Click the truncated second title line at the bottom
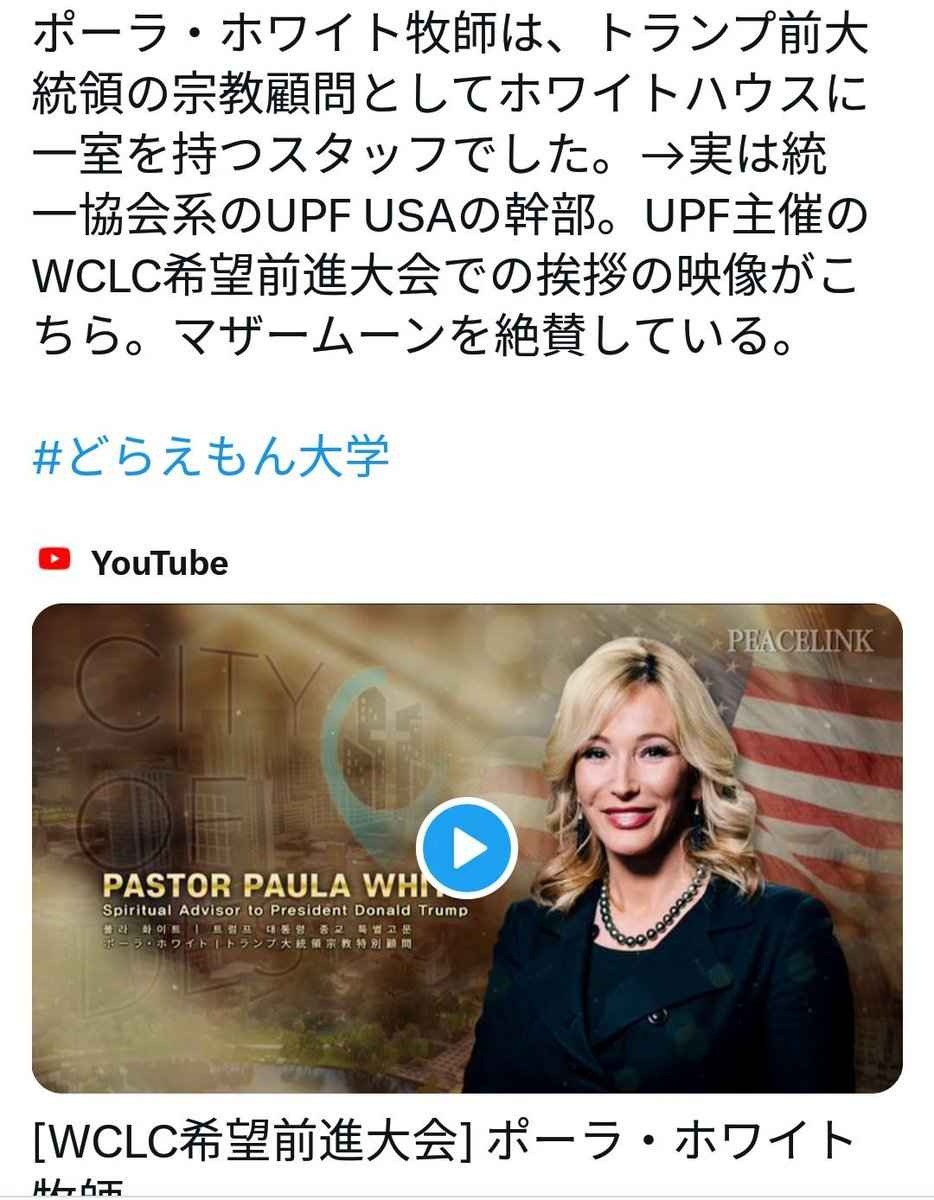This screenshot has height=1200, width=934. coord(80,1189)
